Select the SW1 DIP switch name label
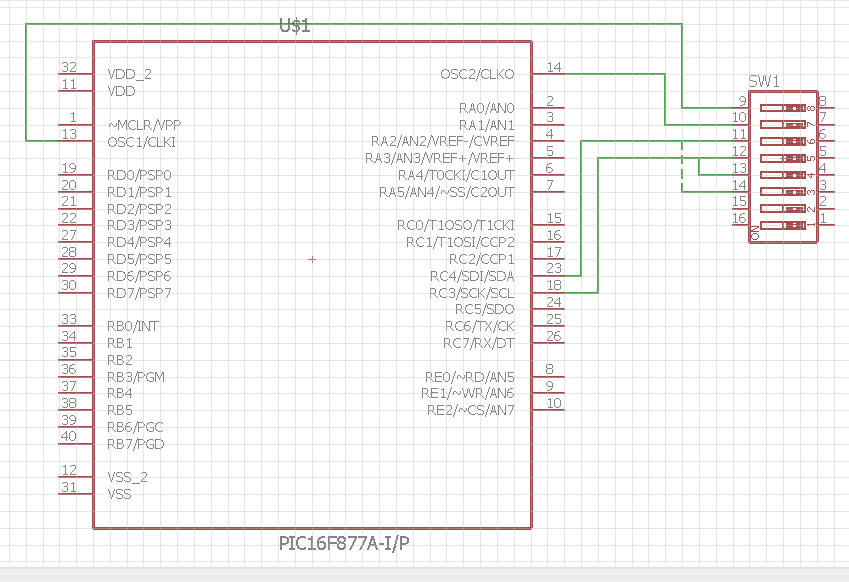The image size is (849, 582). 763,81
